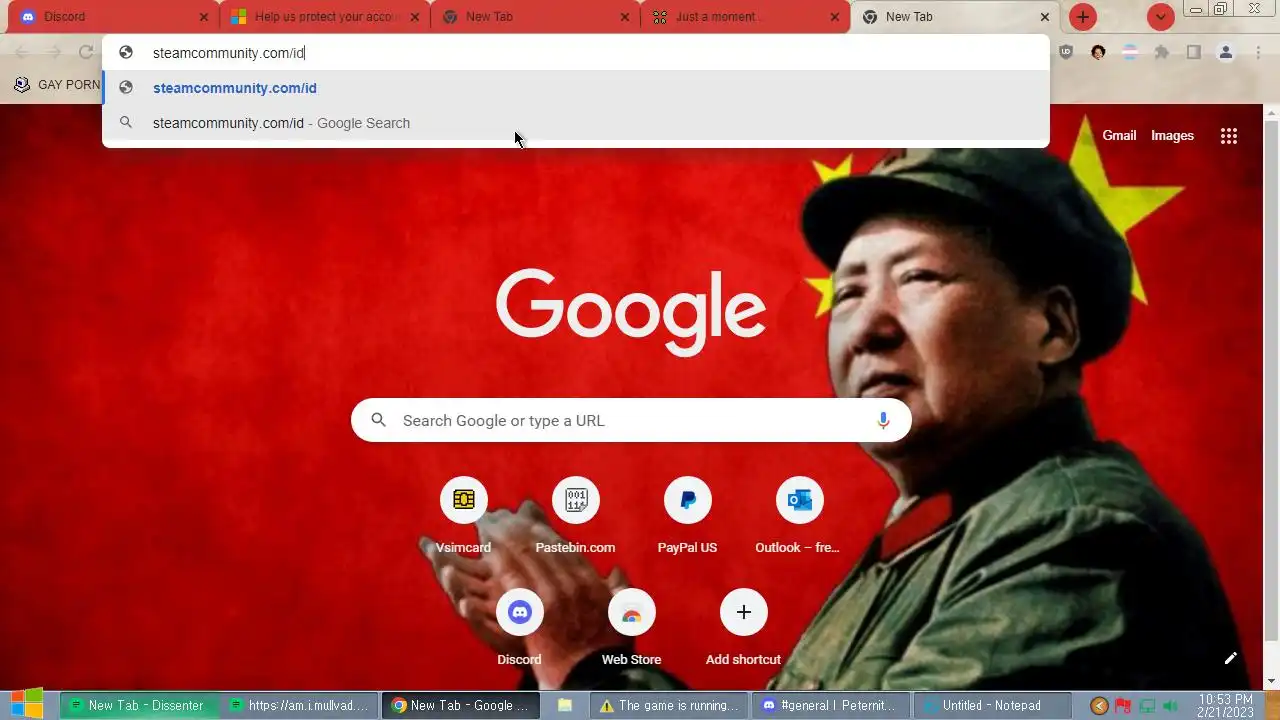Open the File Explorer folder in taskbar

tap(565, 705)
